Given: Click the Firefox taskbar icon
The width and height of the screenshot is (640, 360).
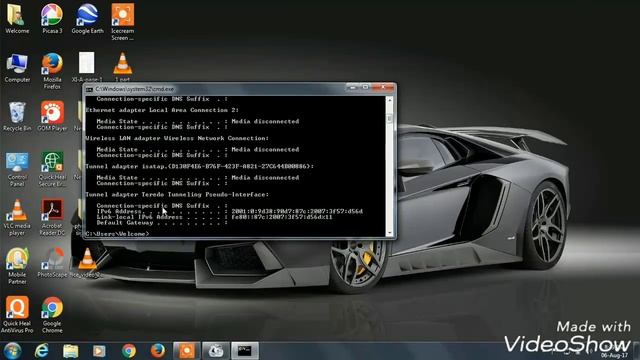Looking at the screenshot, I should [x=158, y=351].
